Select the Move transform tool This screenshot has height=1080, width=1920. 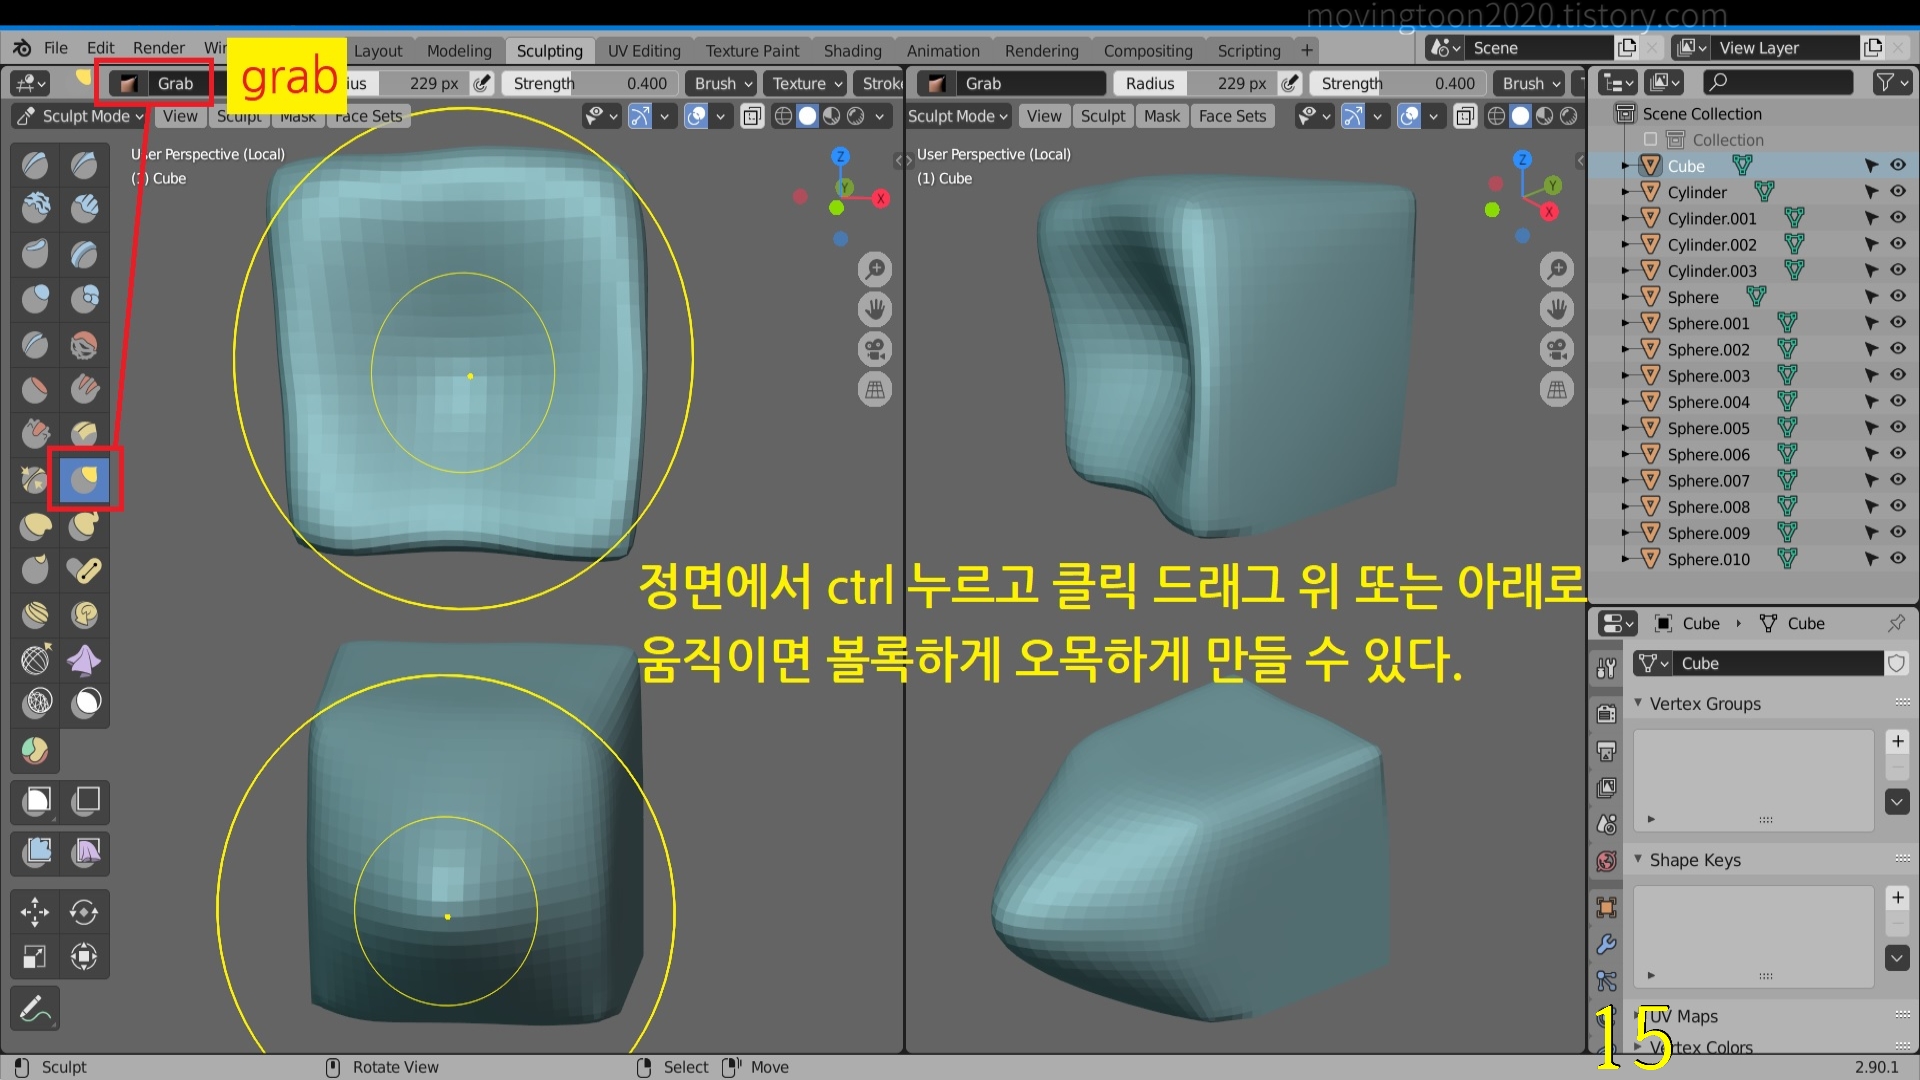pos(36,911)
